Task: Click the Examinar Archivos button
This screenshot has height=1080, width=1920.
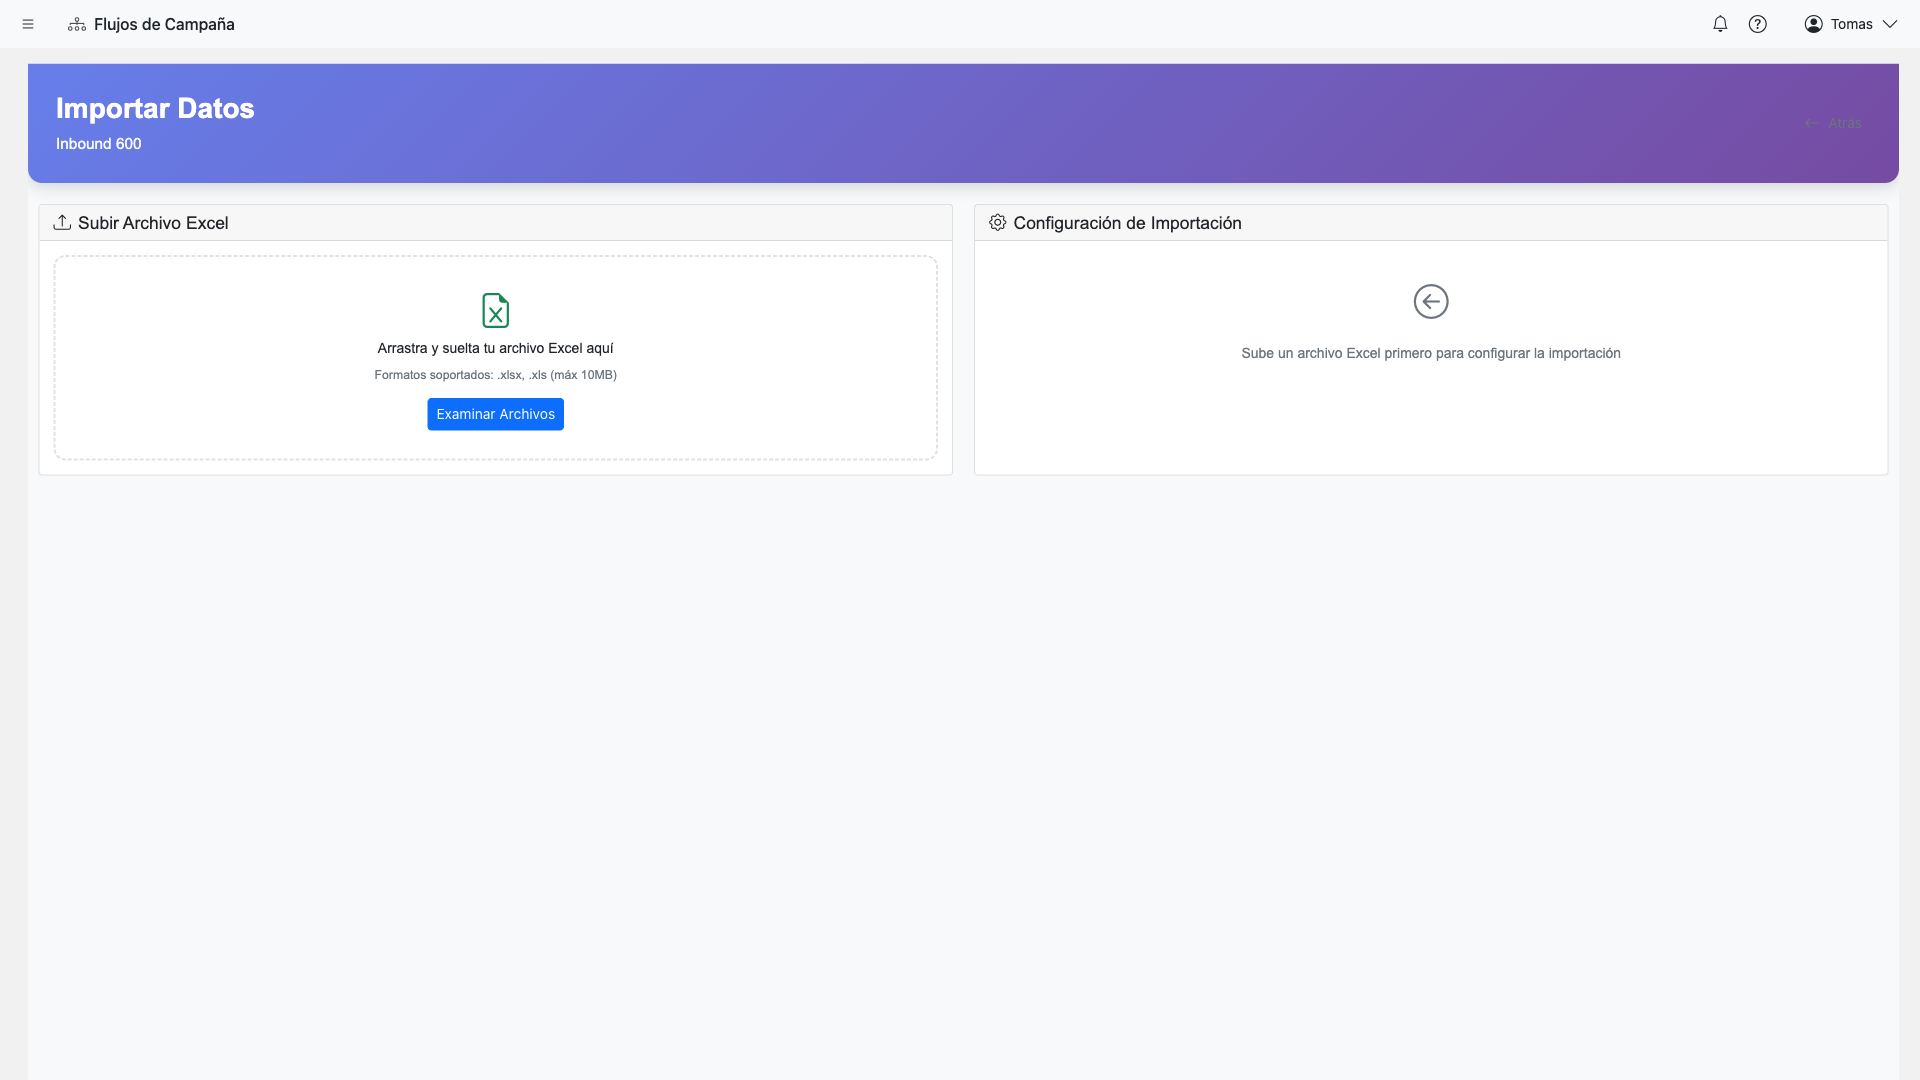Action: click(x=495, y=413)
